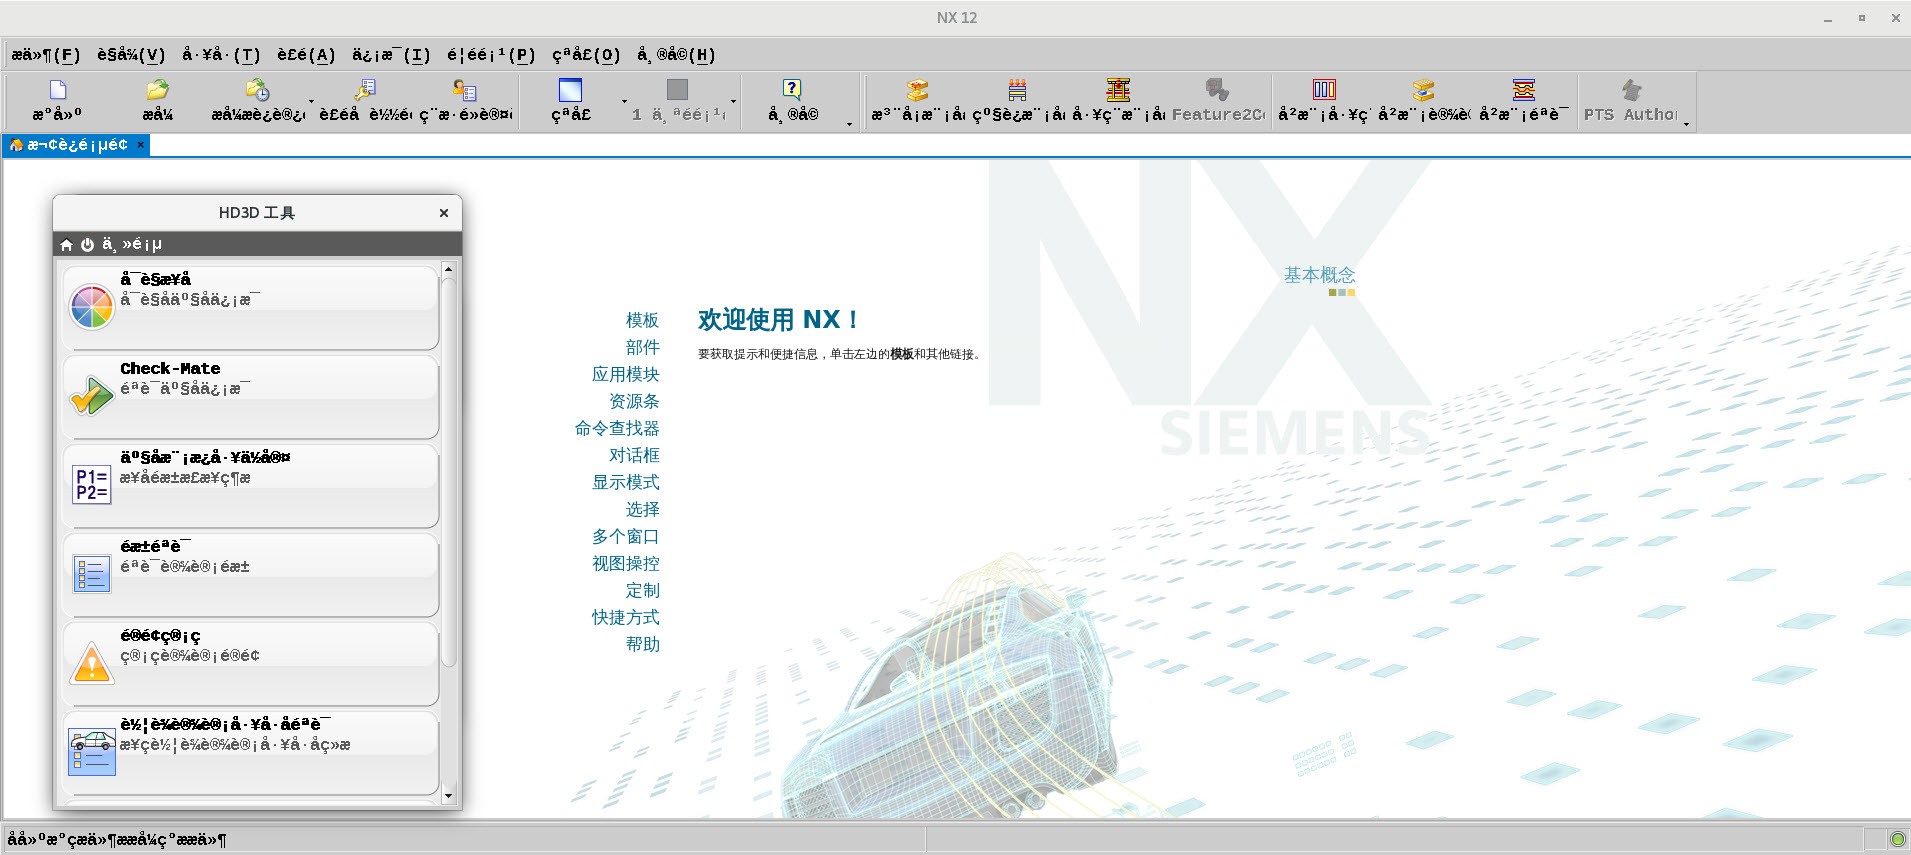Screen dimensions: 1911x855
Task: Click the grayed-out square window icon
Action: tap(677, 90)
